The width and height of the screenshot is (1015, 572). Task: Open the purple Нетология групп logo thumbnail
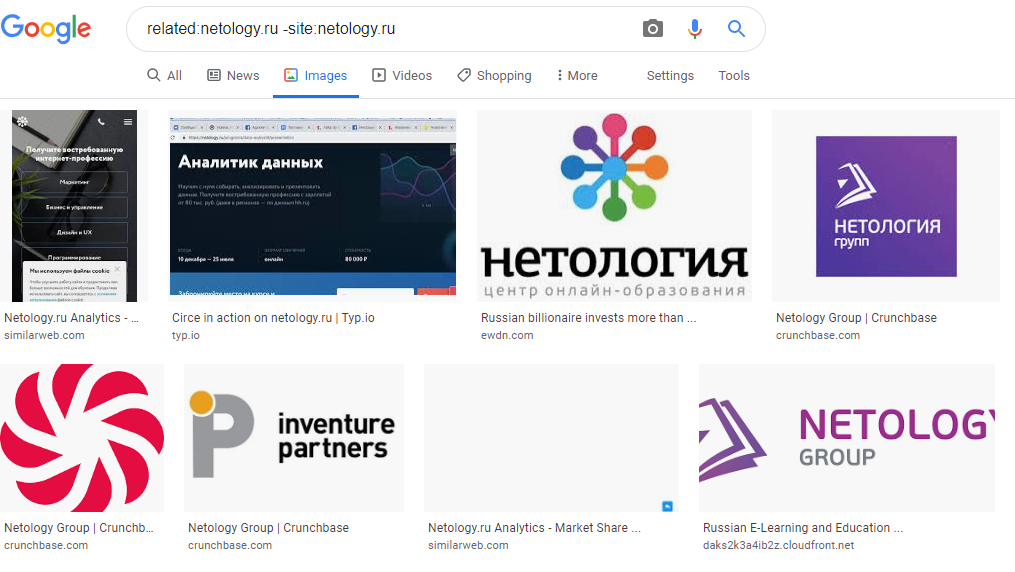coord(886,206)
